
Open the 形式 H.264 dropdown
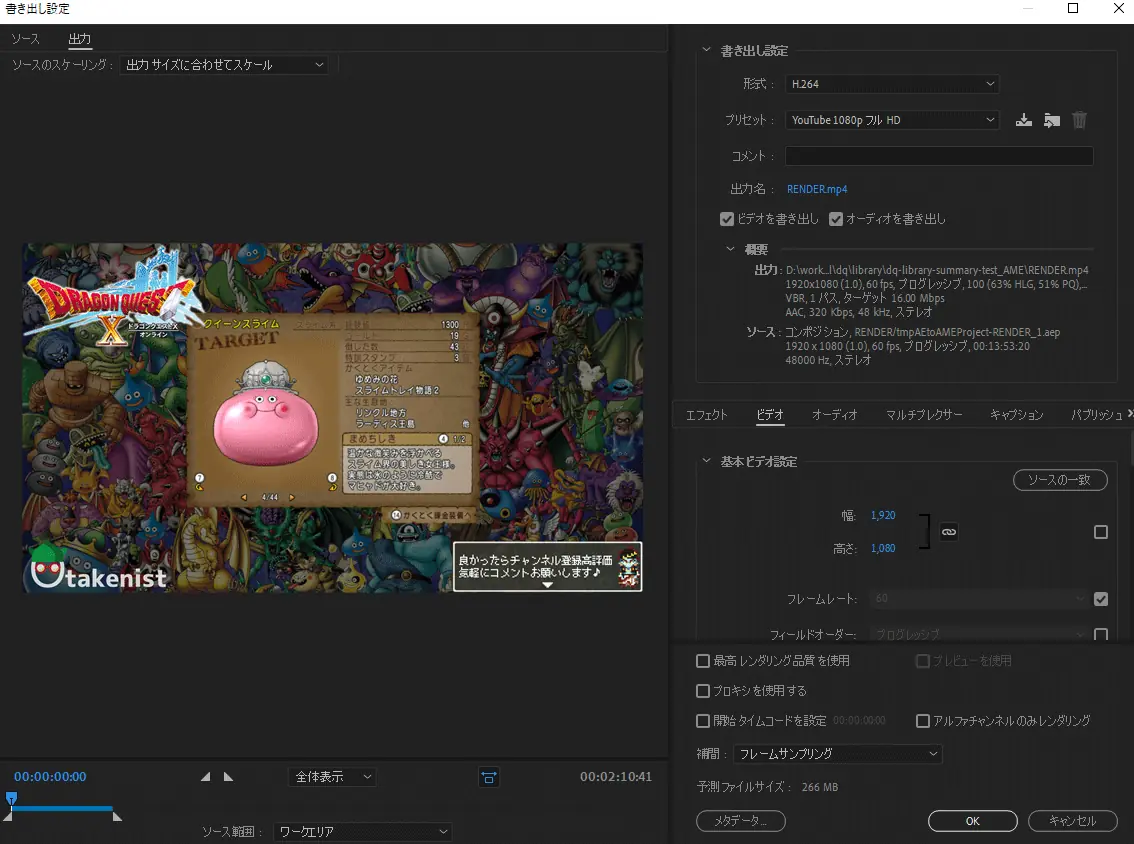coord(892,84)
